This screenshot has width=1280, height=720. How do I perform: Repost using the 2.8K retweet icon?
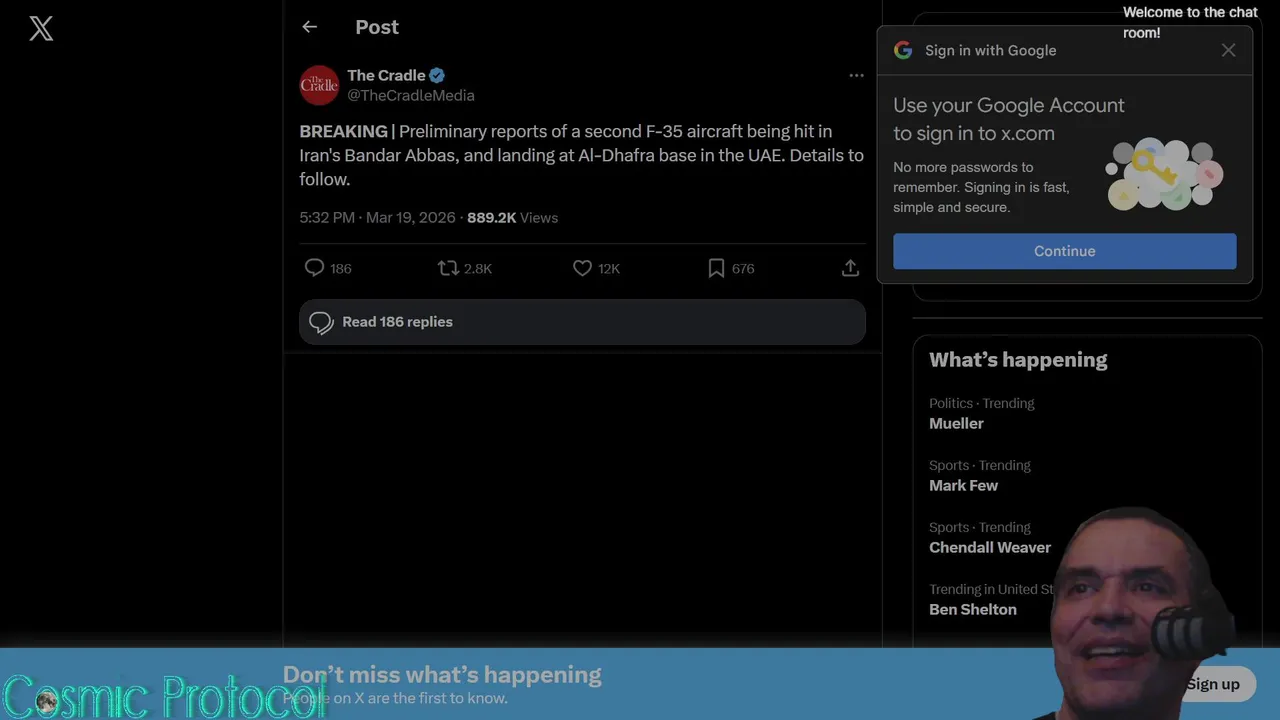point(448,268)
